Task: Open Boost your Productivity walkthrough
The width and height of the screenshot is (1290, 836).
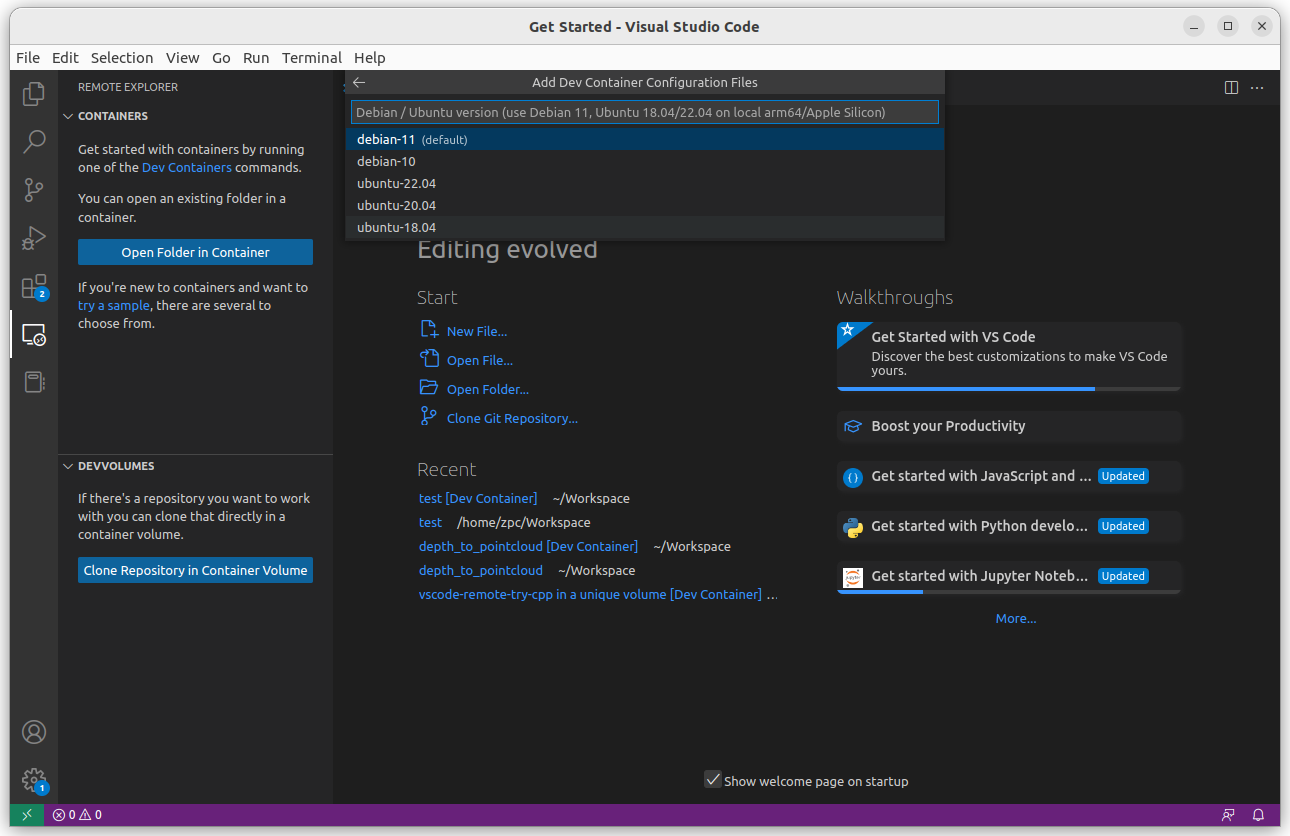Action: (x=1009, y=426)
